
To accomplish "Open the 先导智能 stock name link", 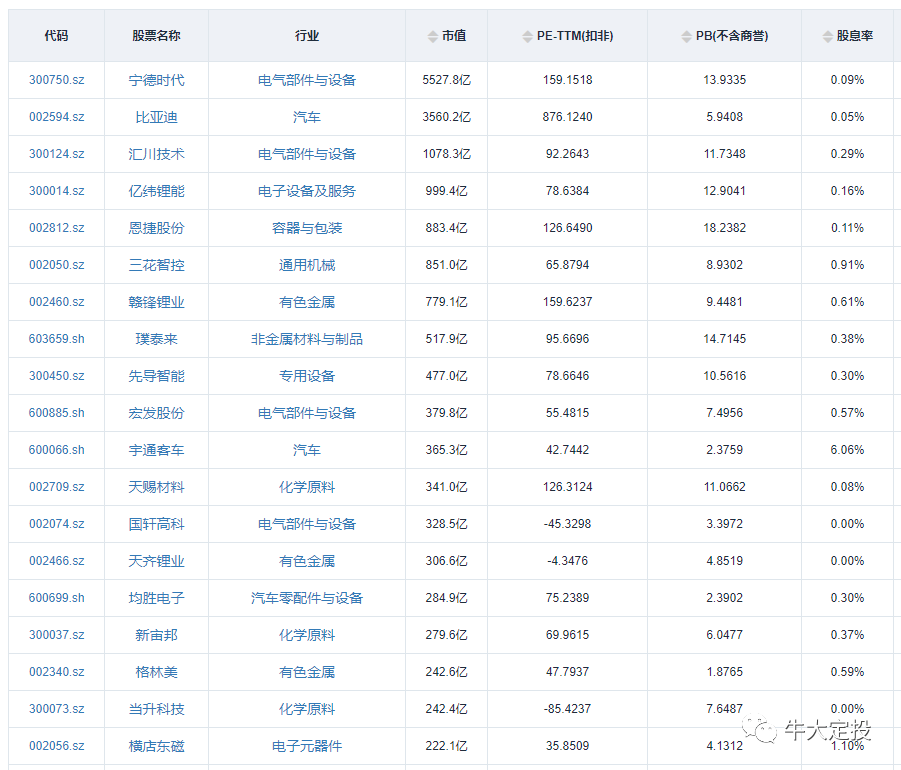I will tap(156, 376).
